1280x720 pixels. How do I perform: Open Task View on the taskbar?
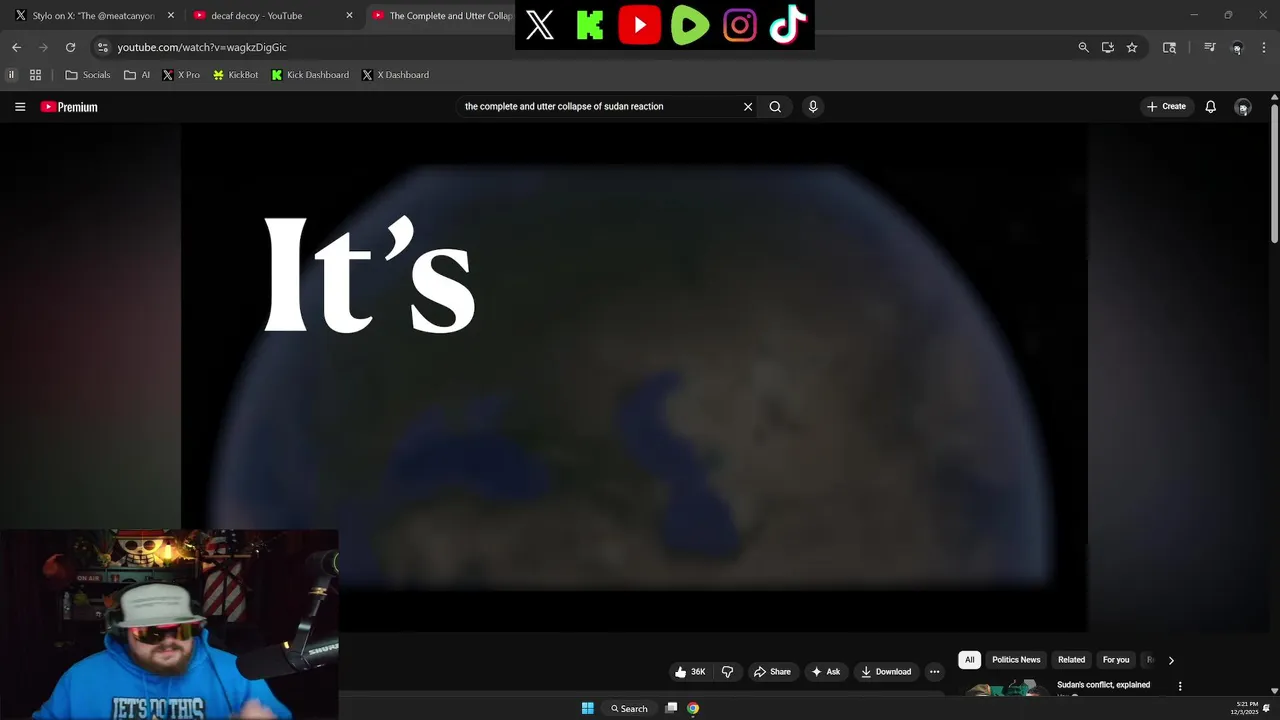click(671, 709)
